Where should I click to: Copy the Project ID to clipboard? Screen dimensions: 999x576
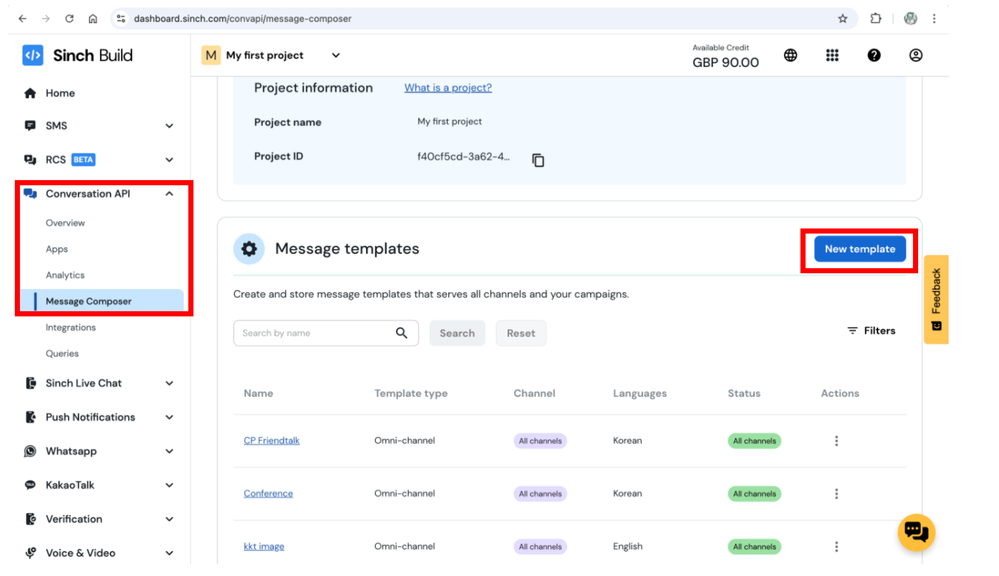point(538,160)
